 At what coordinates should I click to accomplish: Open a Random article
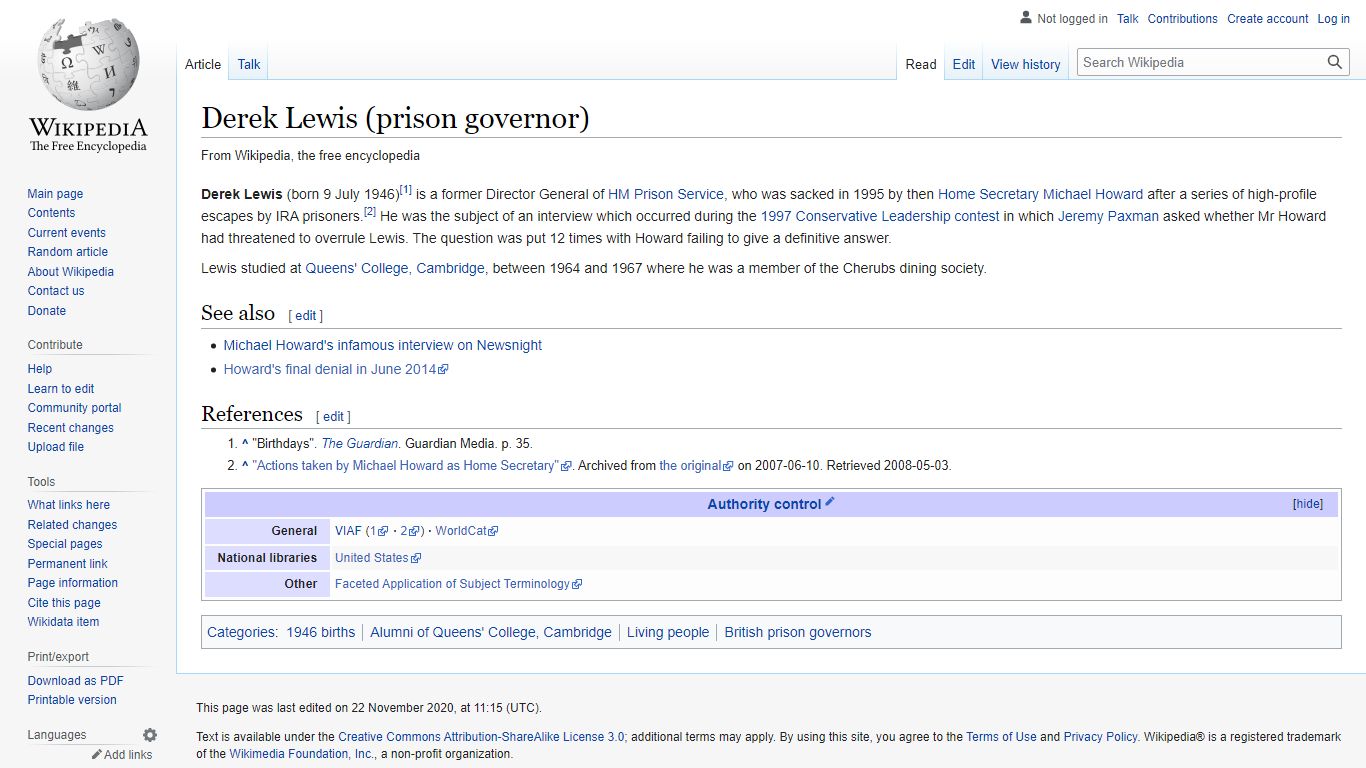click(68, 252)
